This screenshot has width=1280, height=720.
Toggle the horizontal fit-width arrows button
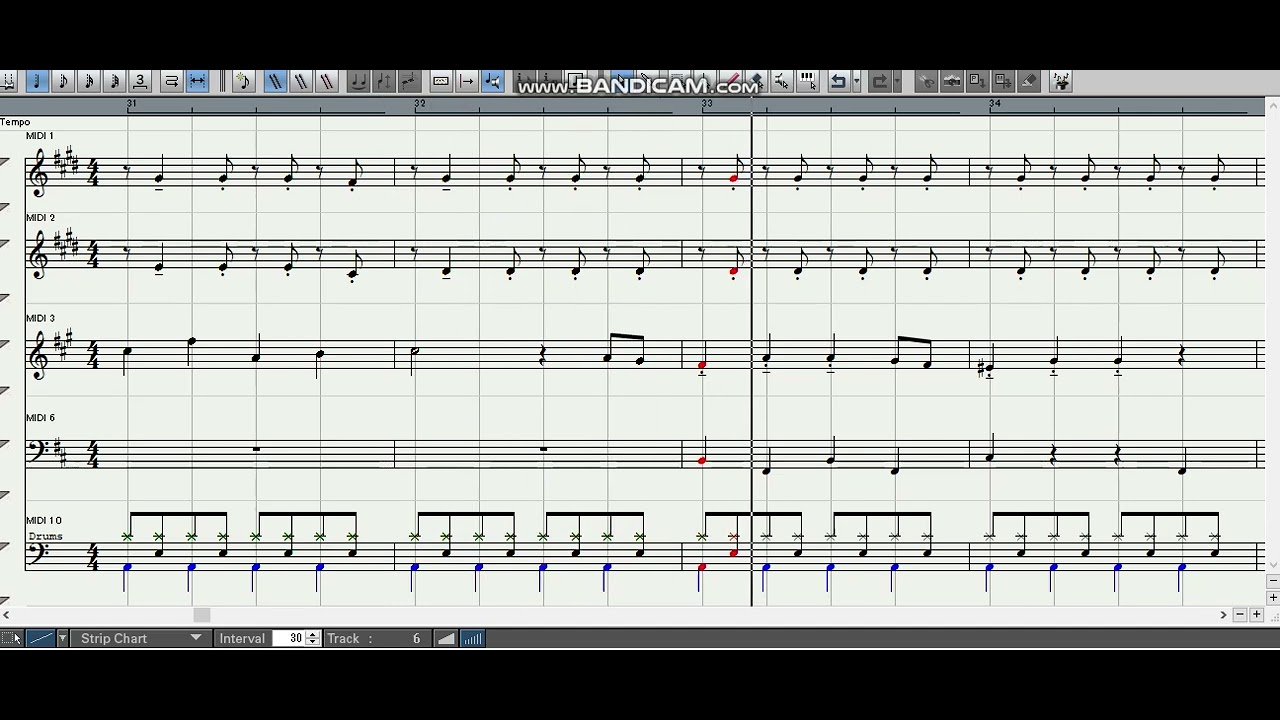197,81
